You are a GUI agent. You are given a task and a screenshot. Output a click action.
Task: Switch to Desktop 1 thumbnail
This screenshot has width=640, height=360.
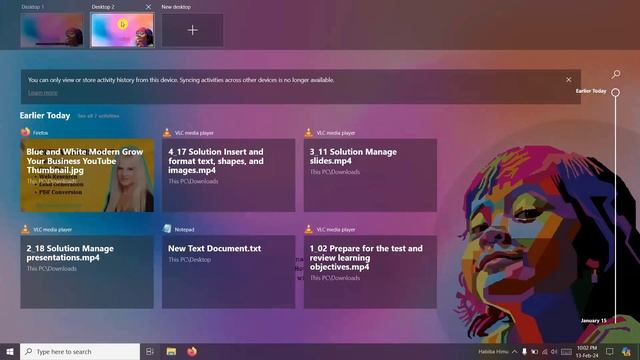click(x=52, y=30)
